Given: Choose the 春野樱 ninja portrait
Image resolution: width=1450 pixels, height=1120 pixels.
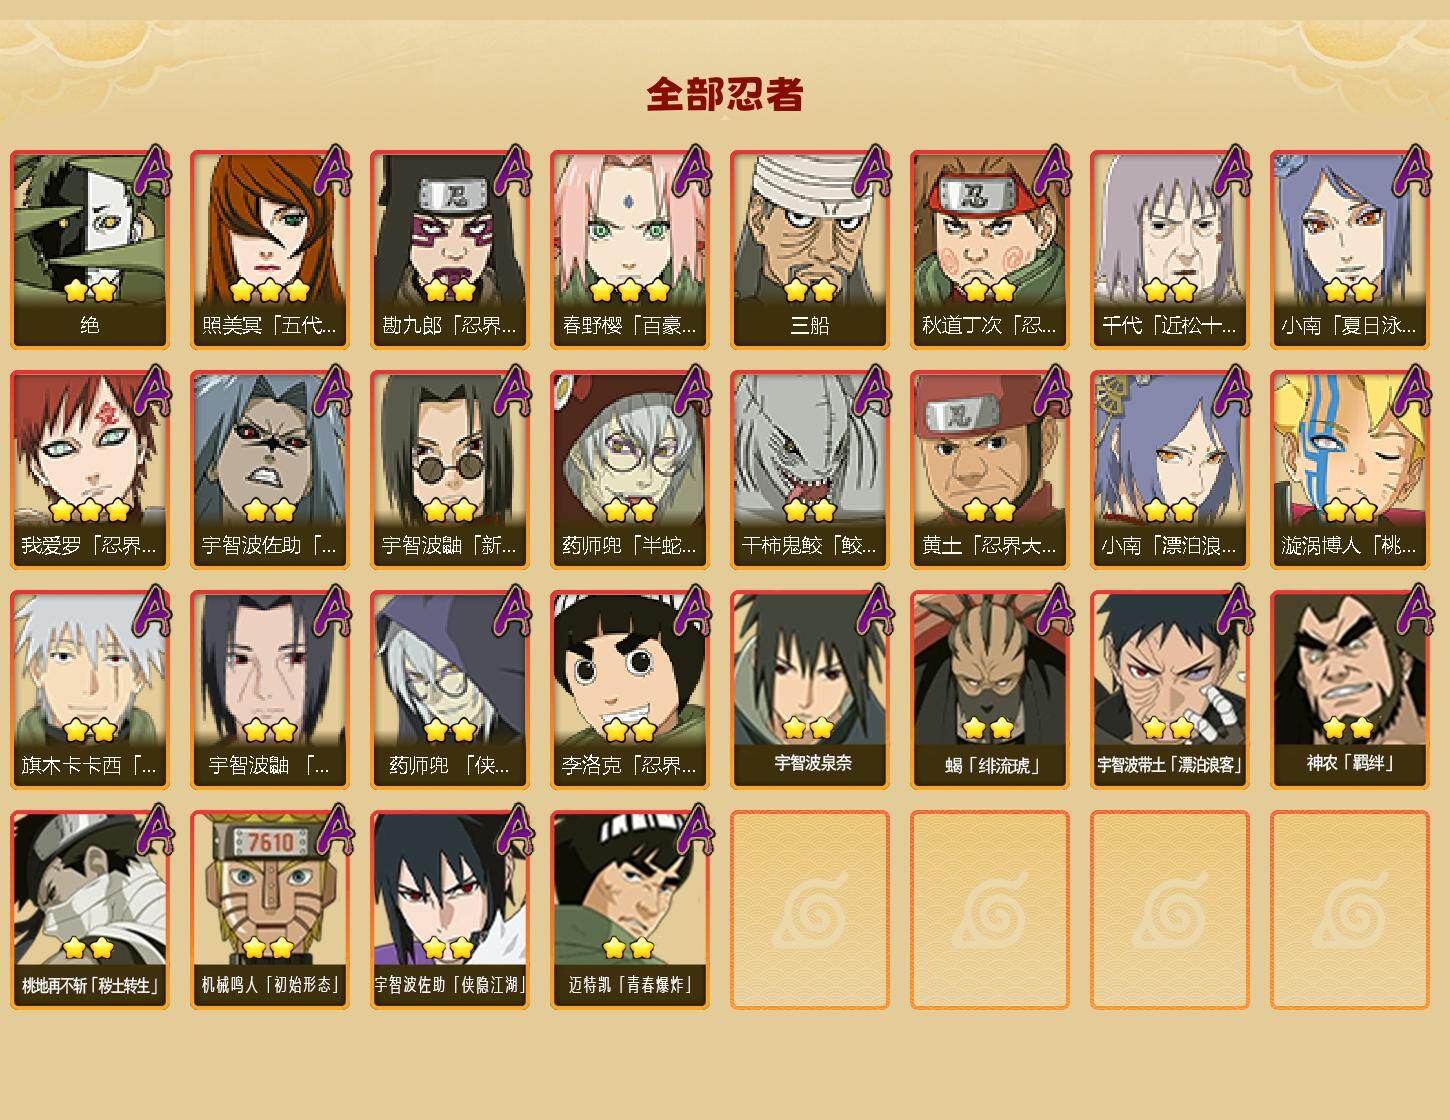Looking at the screenshot, I should coord(630,249).
